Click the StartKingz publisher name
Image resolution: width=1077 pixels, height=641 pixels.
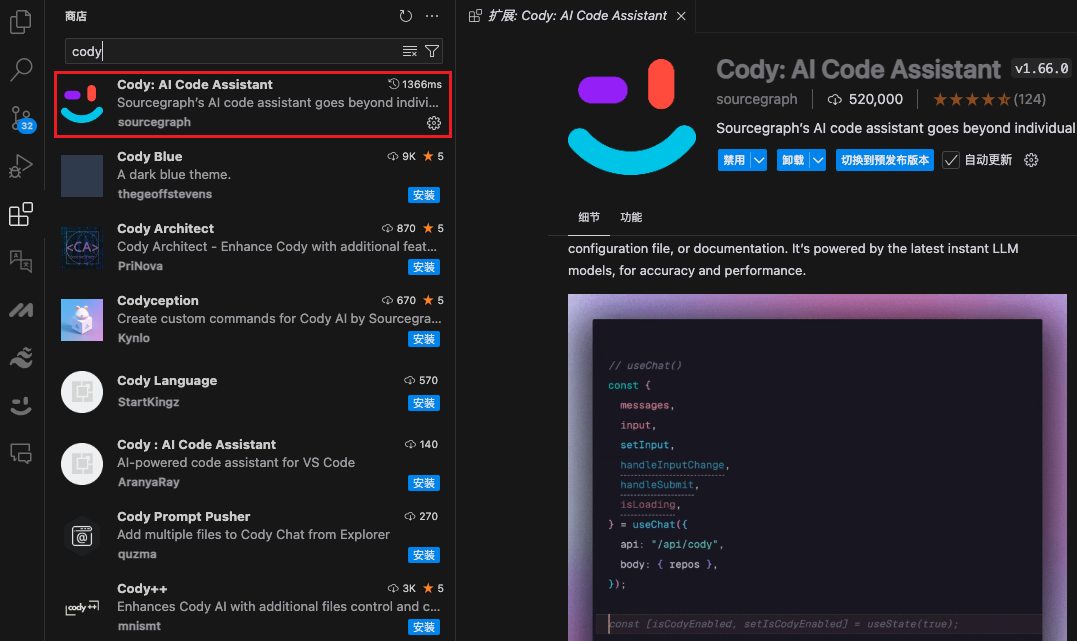tap(148, 402)
